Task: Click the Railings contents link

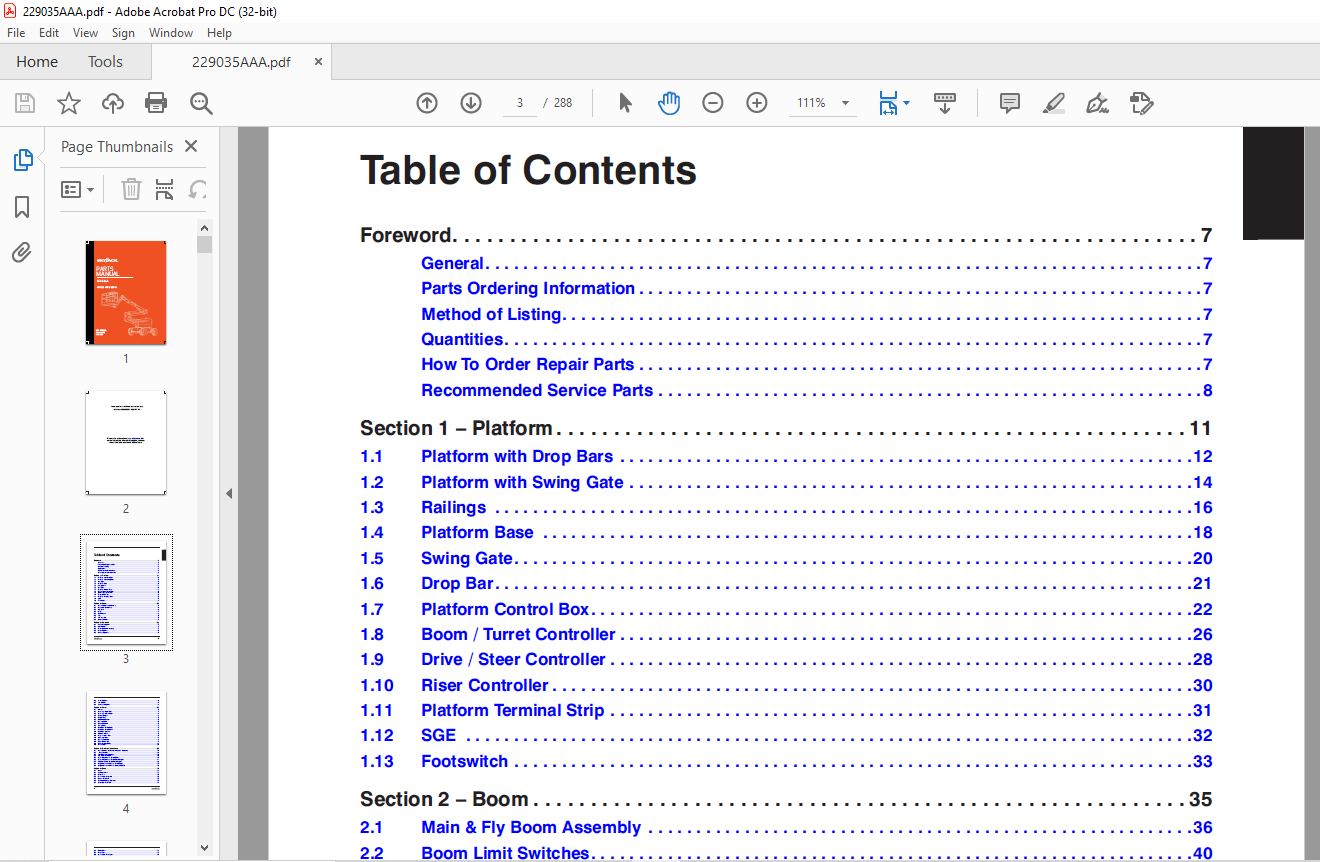Action: click(454, 508)
